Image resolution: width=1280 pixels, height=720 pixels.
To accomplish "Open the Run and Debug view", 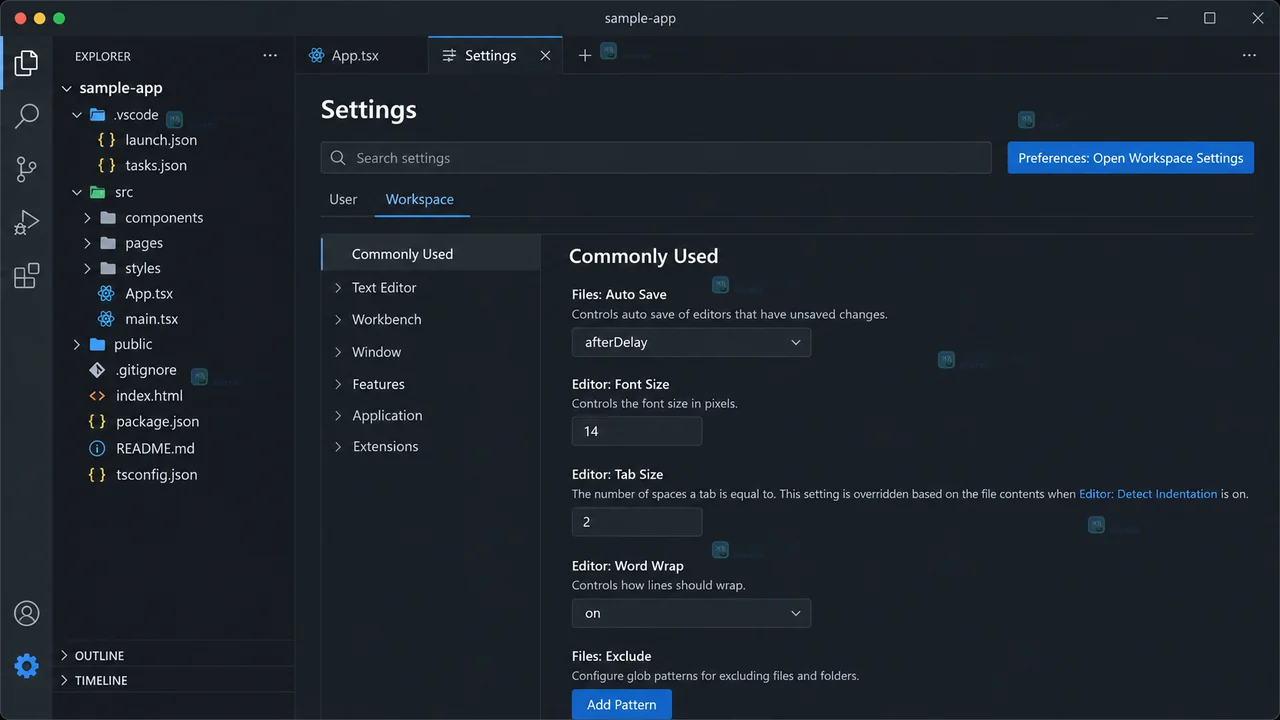I will [27, 222].
